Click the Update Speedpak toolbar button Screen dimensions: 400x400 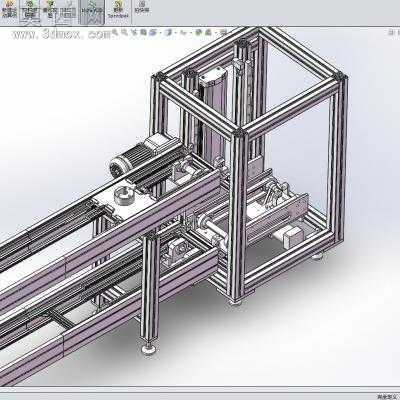pyautogui.click(x=118, y=9)
